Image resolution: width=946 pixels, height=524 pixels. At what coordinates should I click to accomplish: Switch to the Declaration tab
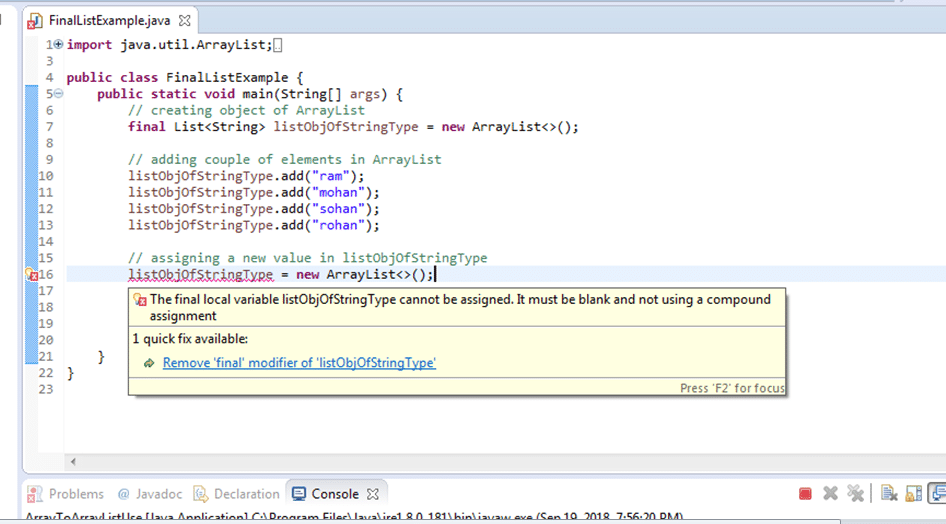pyautogui.click(x=236, y=494)
